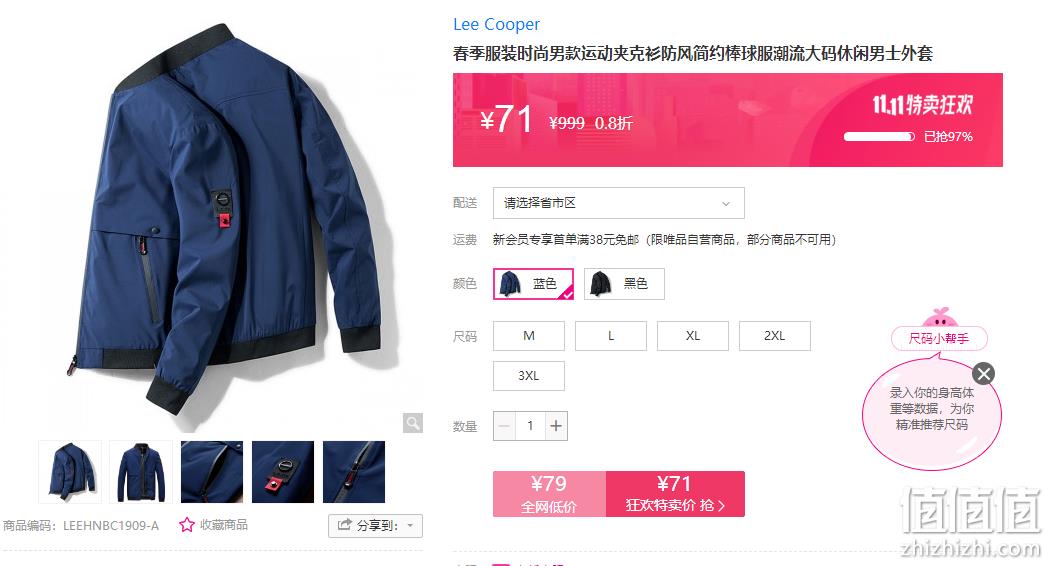Select the 蓝色 blue color option

tap(533, 283)
